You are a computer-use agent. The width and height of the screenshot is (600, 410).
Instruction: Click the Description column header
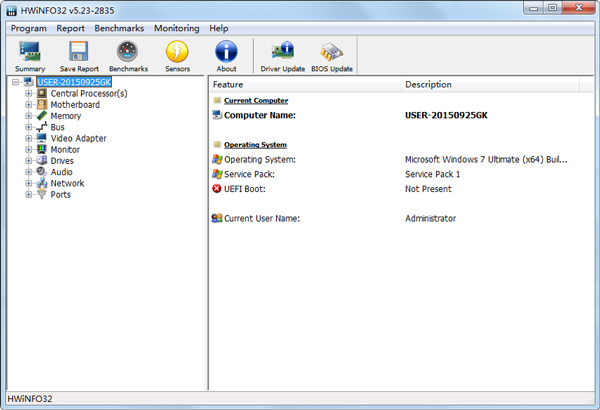click(x=490, y=84)
